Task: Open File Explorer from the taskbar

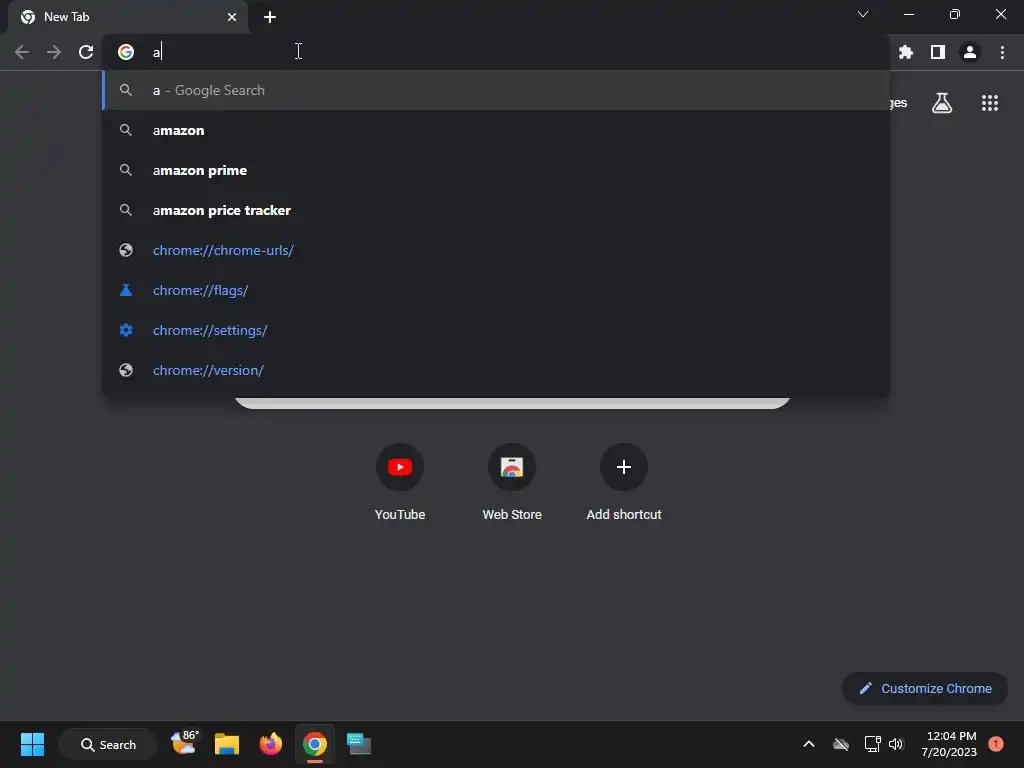Action: pyautogui.click(x=227, y=744)
